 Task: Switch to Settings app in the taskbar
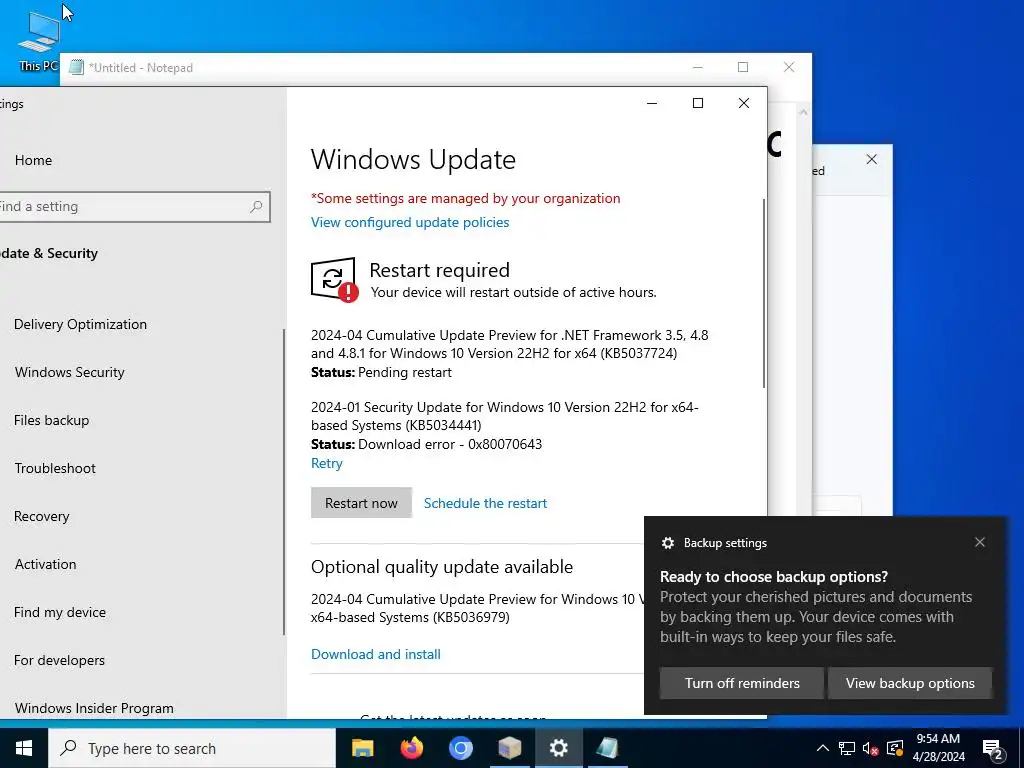coord(558,748)
